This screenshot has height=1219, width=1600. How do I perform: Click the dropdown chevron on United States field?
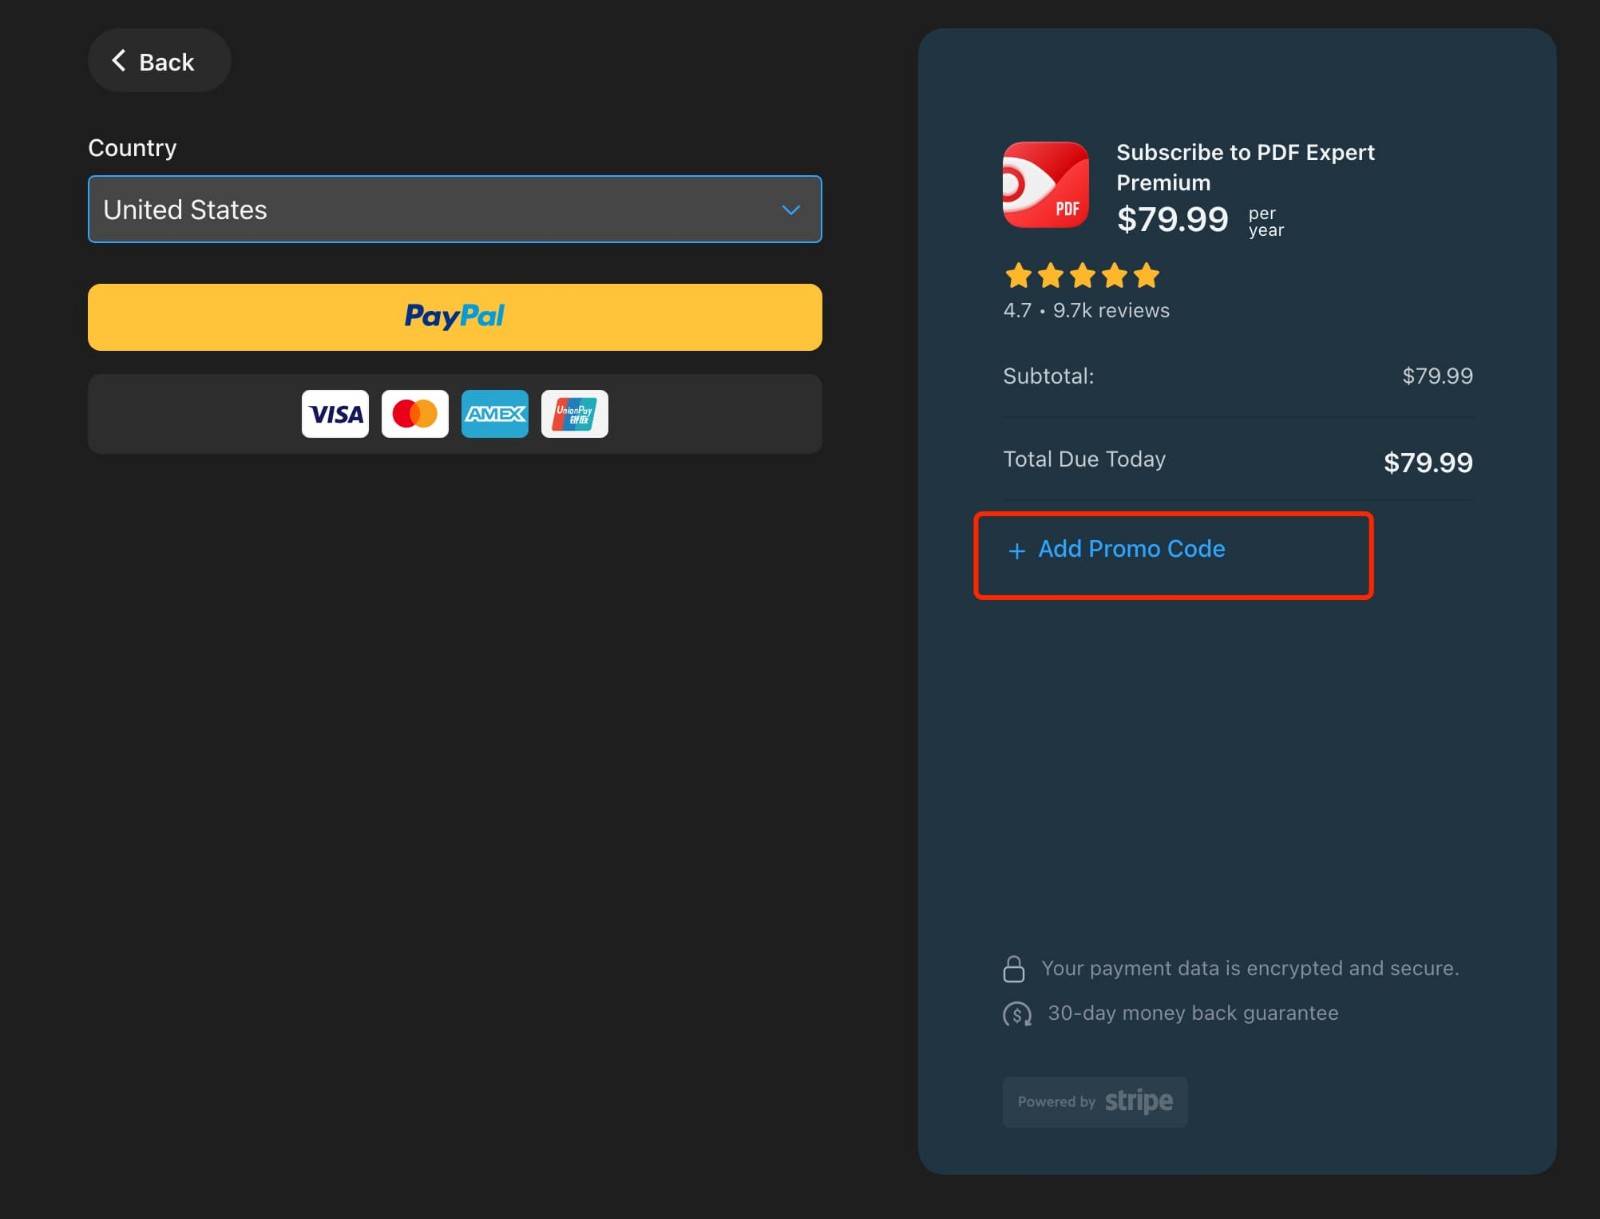(790, 210)
